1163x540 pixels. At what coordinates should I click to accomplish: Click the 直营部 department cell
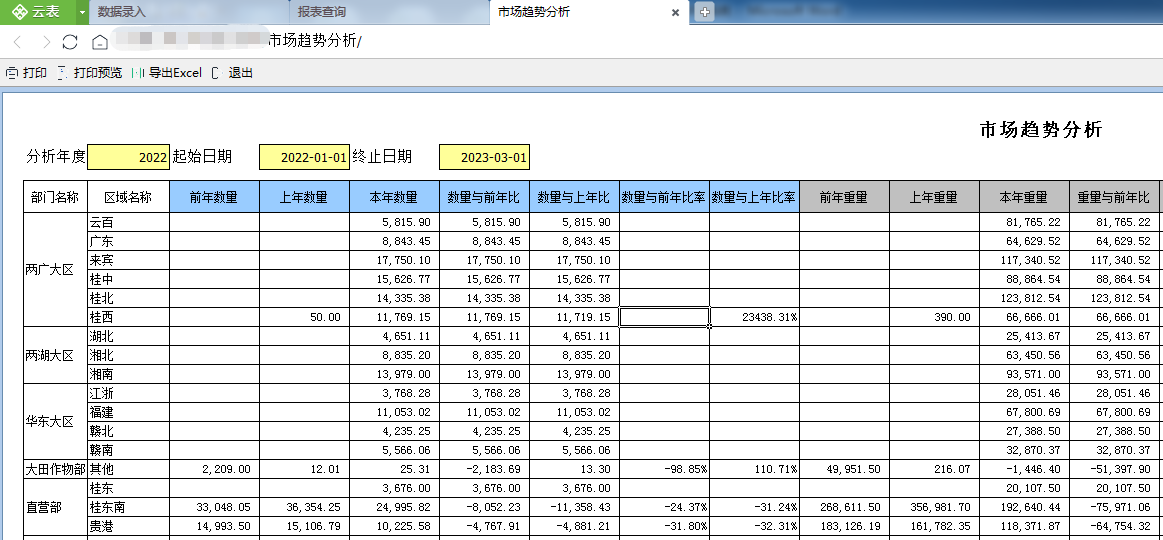55,507
